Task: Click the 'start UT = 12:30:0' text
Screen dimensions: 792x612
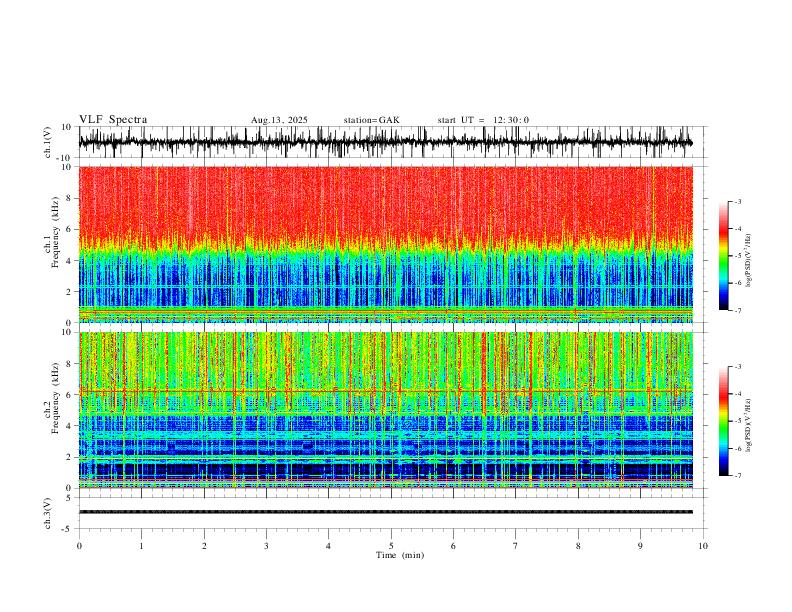Action: tap(483, 120)
